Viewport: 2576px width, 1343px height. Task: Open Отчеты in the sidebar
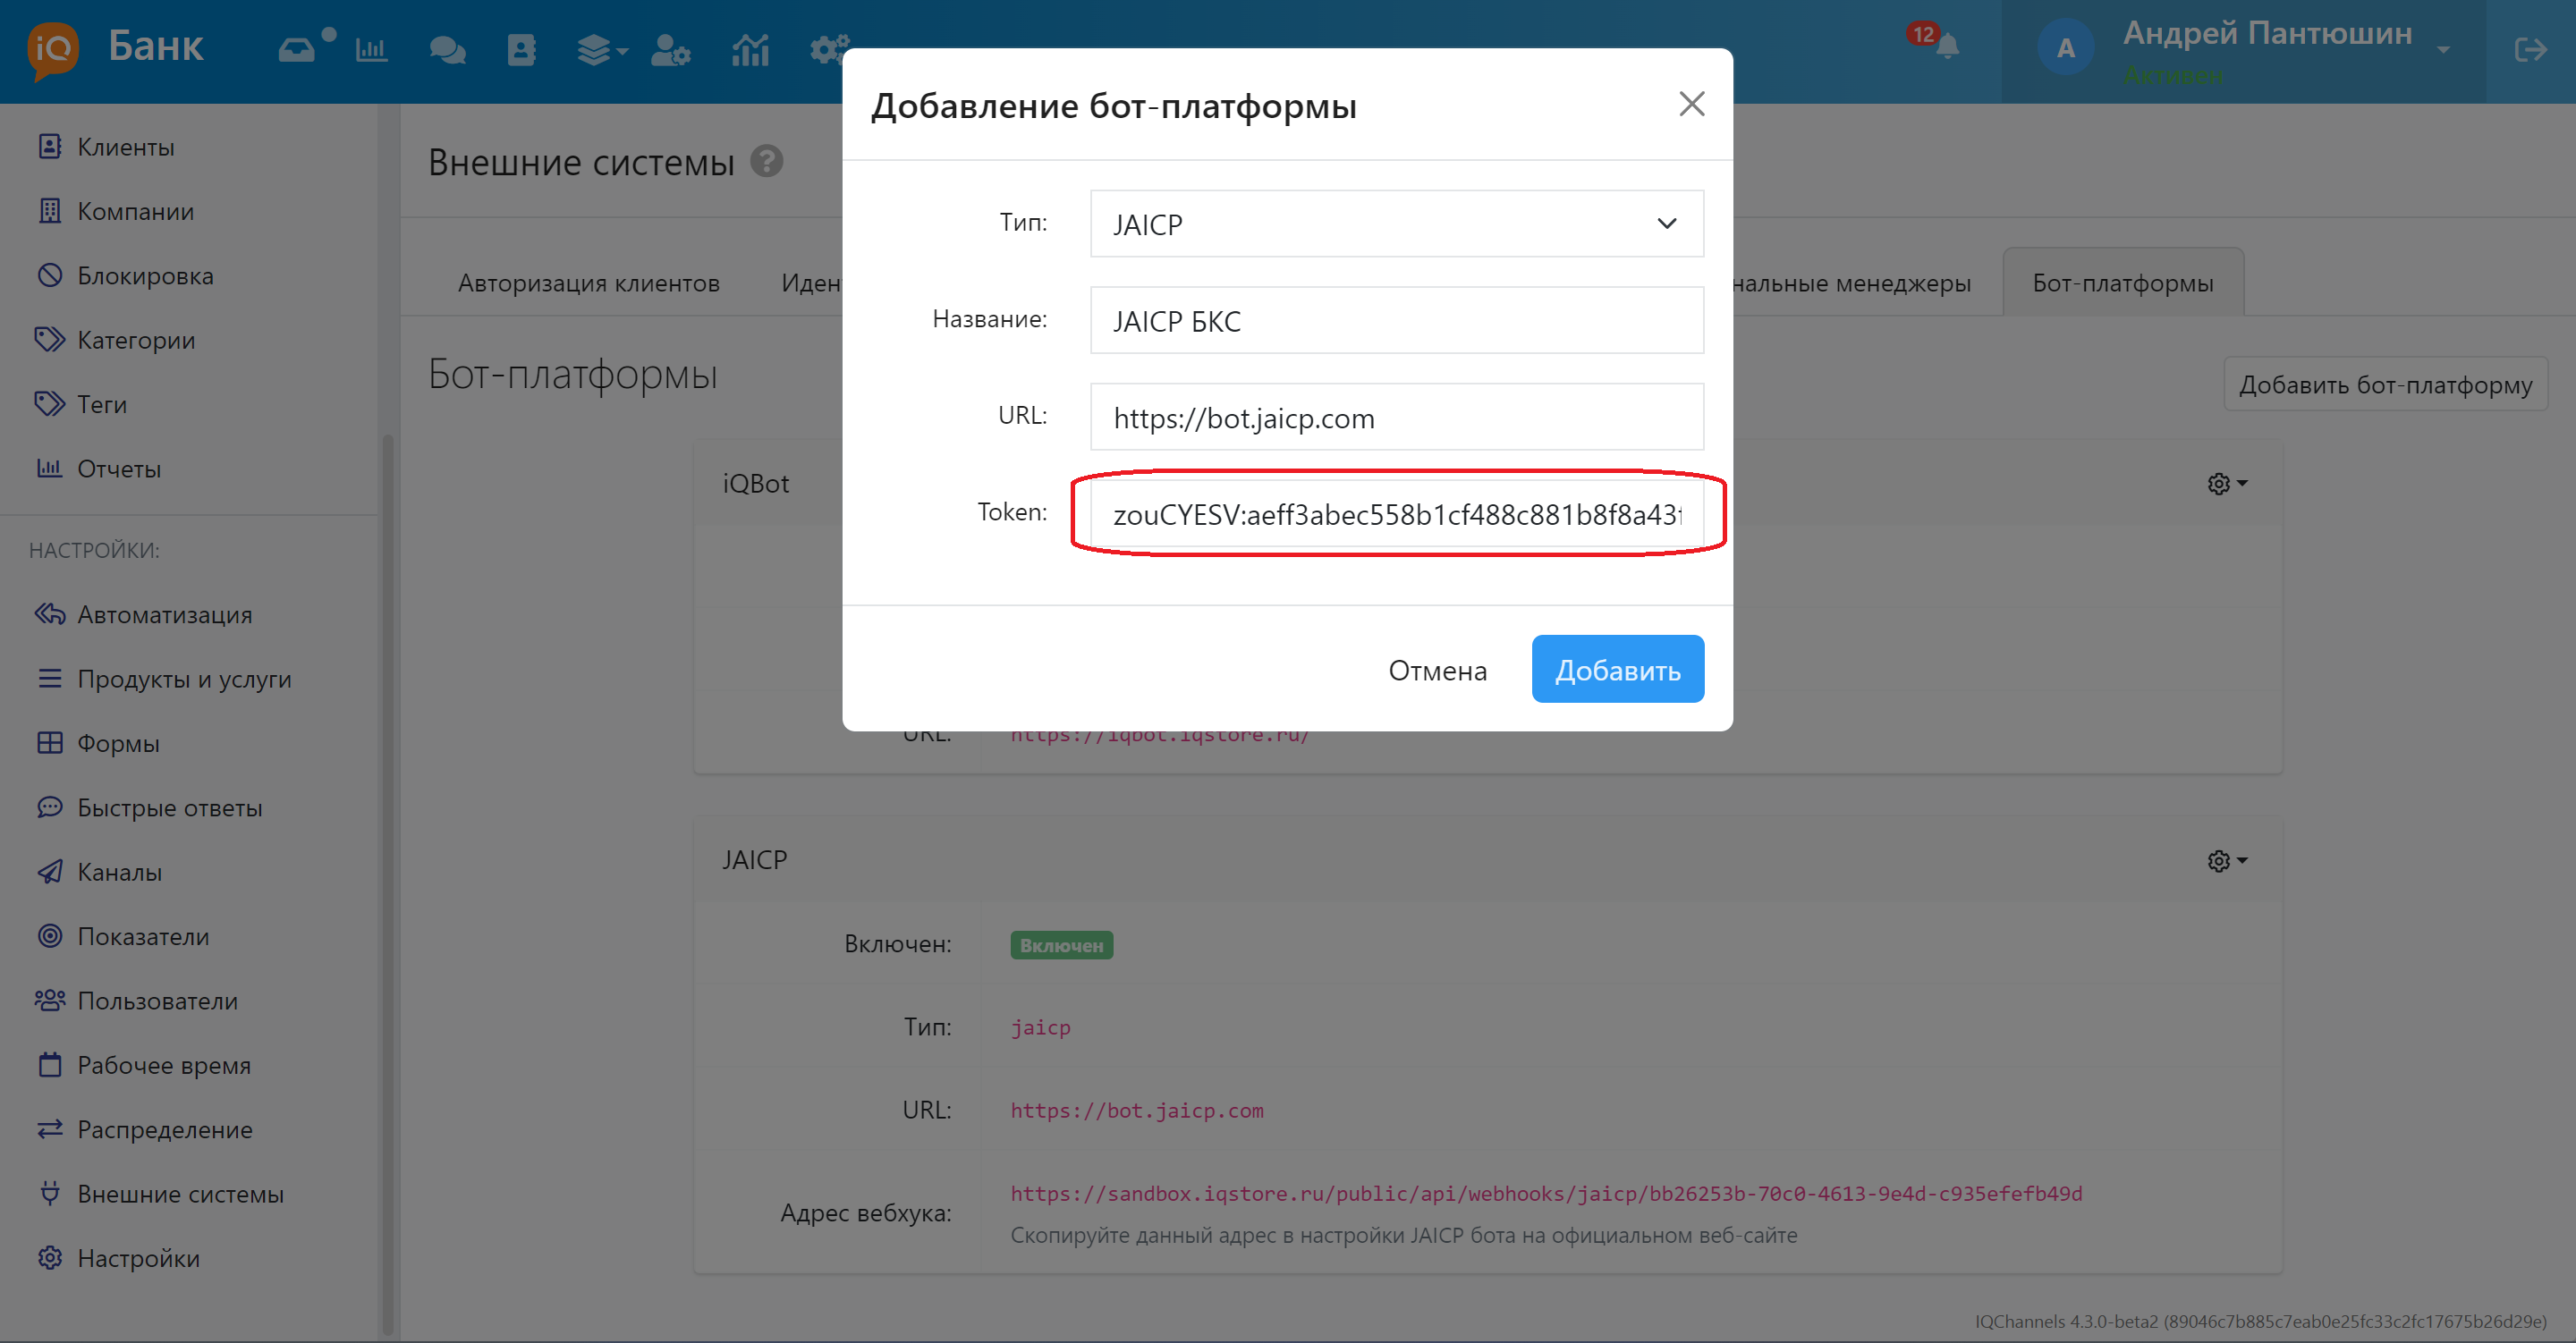coord(118,469)
